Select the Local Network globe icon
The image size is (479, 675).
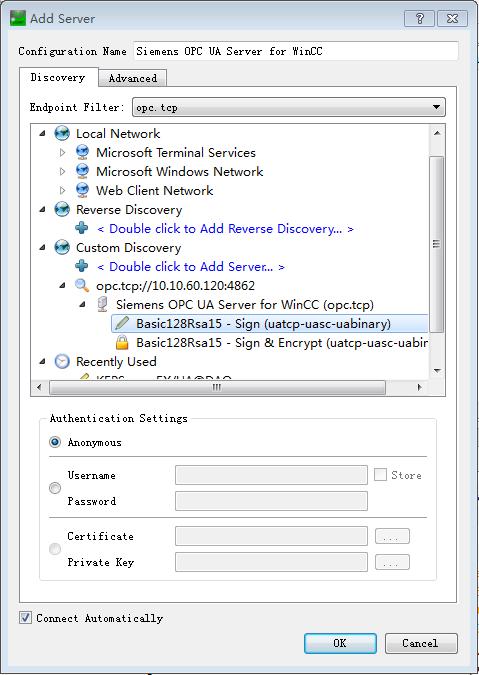click(x=62, y=133)
